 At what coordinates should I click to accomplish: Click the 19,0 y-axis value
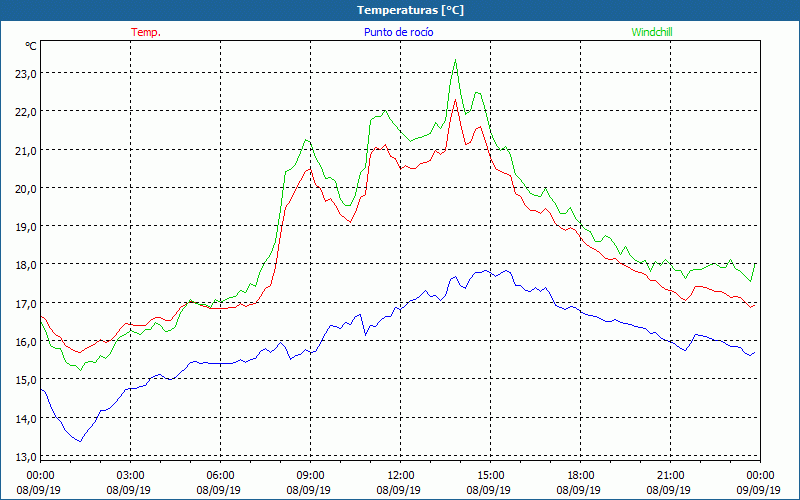tap(26, 227)
